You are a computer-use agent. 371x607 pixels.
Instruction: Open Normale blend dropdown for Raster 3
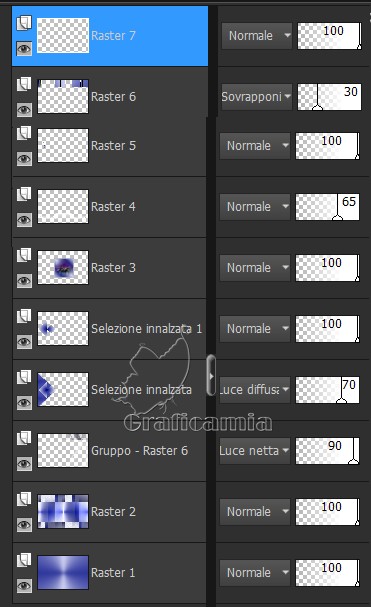coord(254,267)
